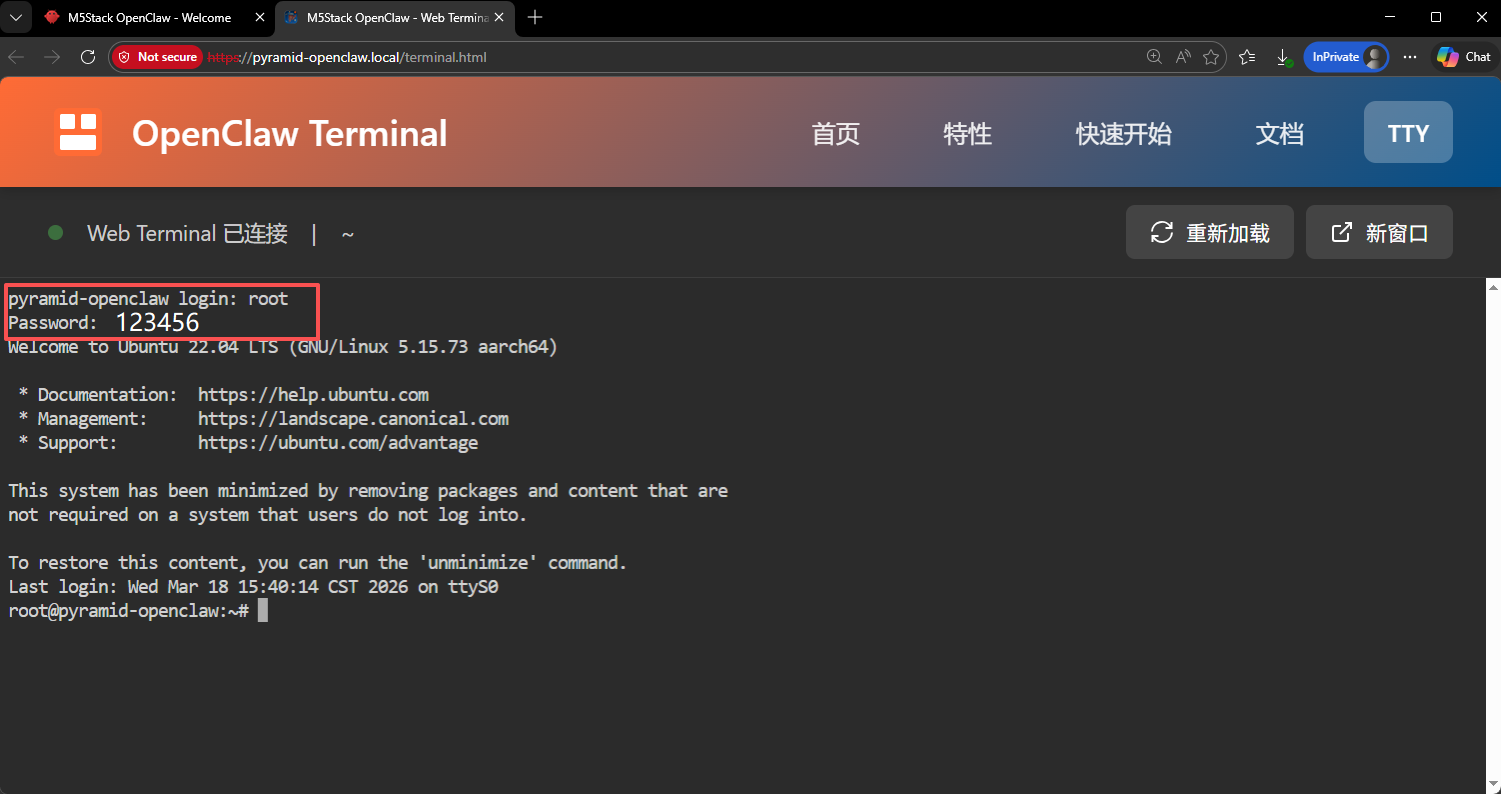The height and width of the screenshot is (794, 1501).
Task: Add page to favorites with star icon
Action: tap(1211, 57)
